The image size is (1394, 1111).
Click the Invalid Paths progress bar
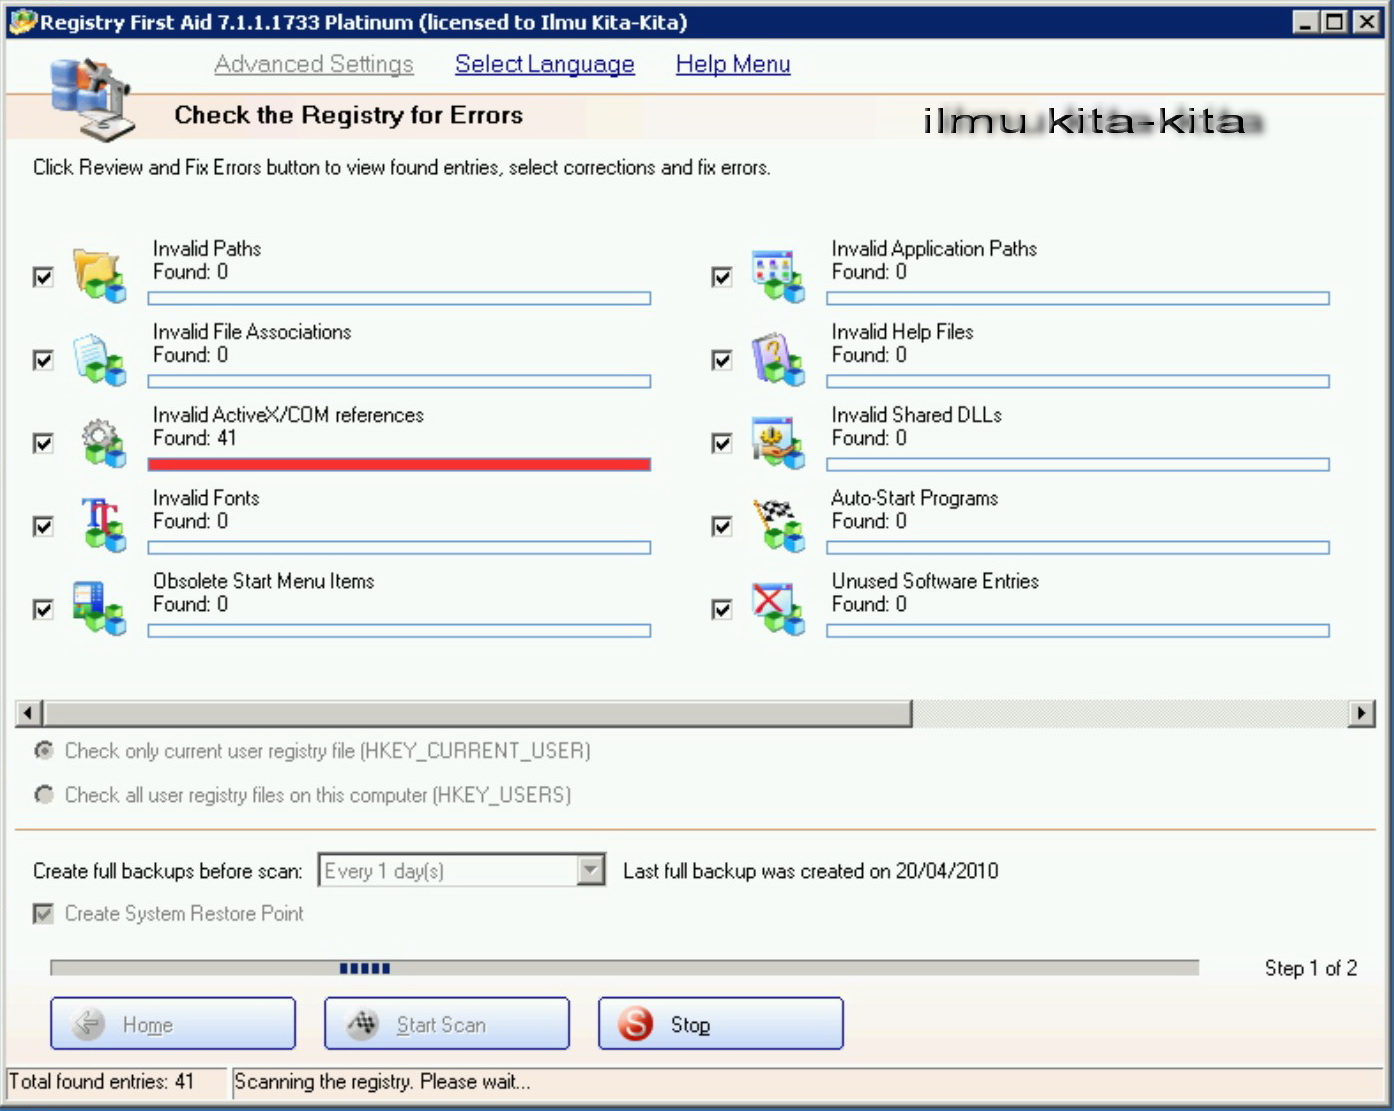399,298
